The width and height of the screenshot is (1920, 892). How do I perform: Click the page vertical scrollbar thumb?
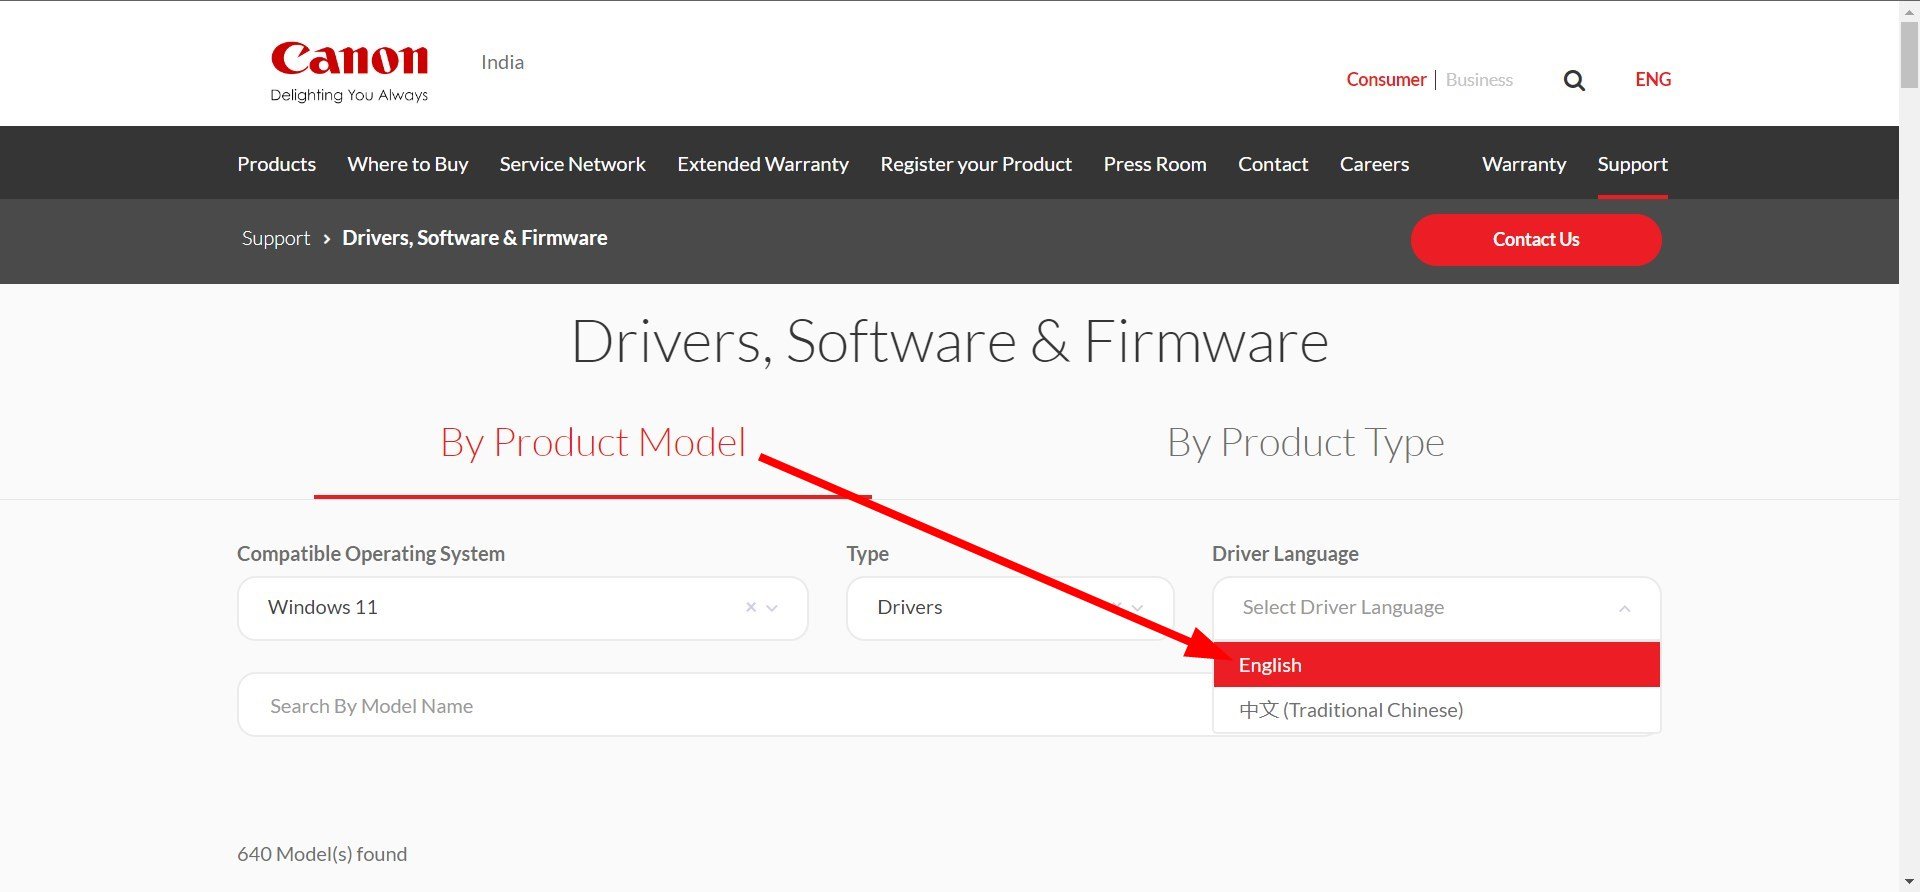(x=1909, y=54)
